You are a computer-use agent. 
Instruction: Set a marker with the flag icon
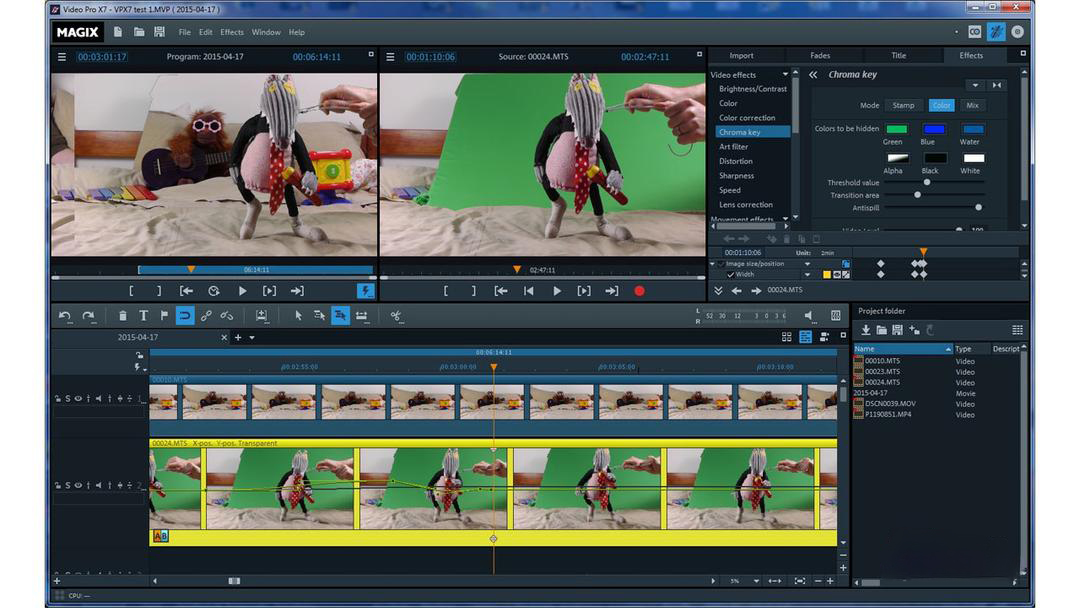coord(164,316)
